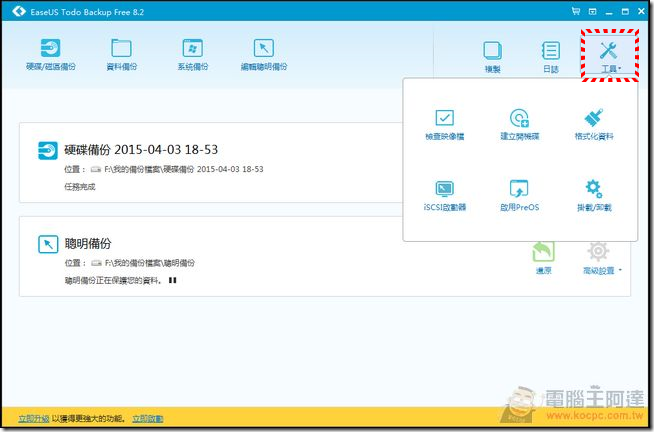Select 檢查映像檔 check image tool
Image resolution: width=654 pixels, height=432 pixels.
tap(444, 125)
